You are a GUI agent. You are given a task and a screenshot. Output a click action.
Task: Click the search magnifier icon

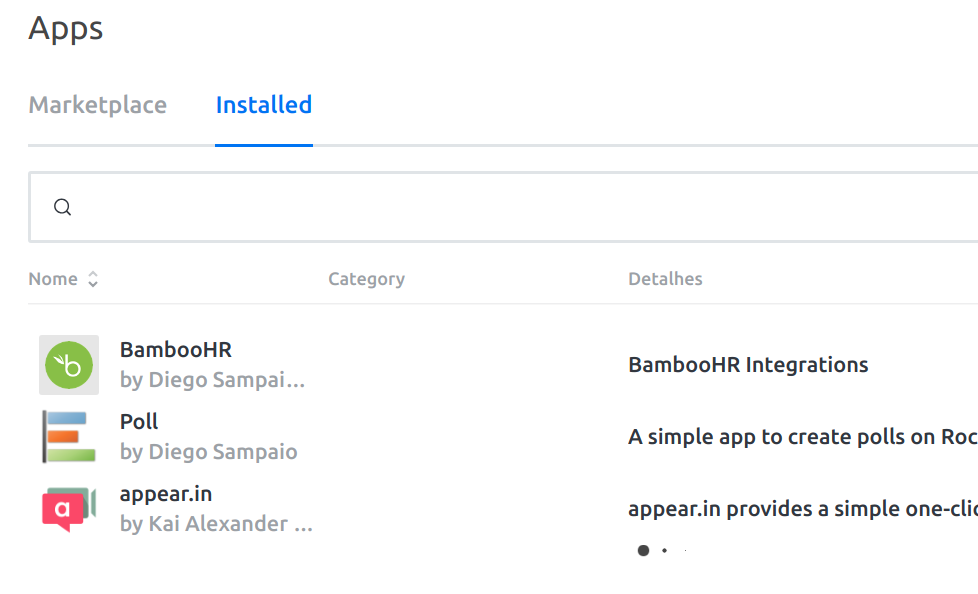click(x=63, y=207)
